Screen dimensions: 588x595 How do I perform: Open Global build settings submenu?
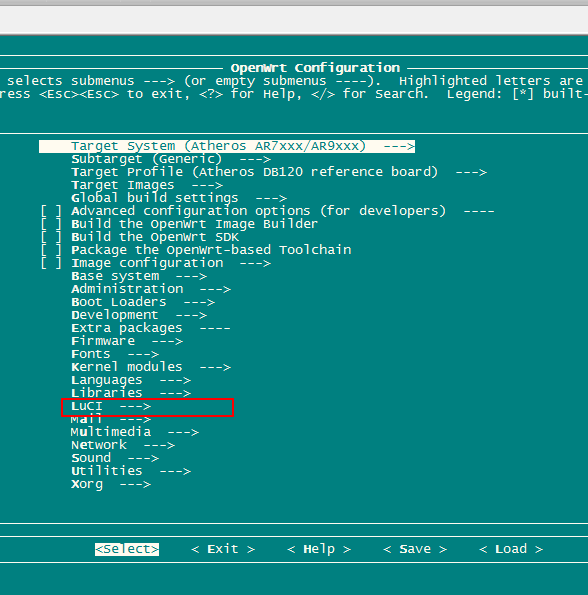coord(179,198)
